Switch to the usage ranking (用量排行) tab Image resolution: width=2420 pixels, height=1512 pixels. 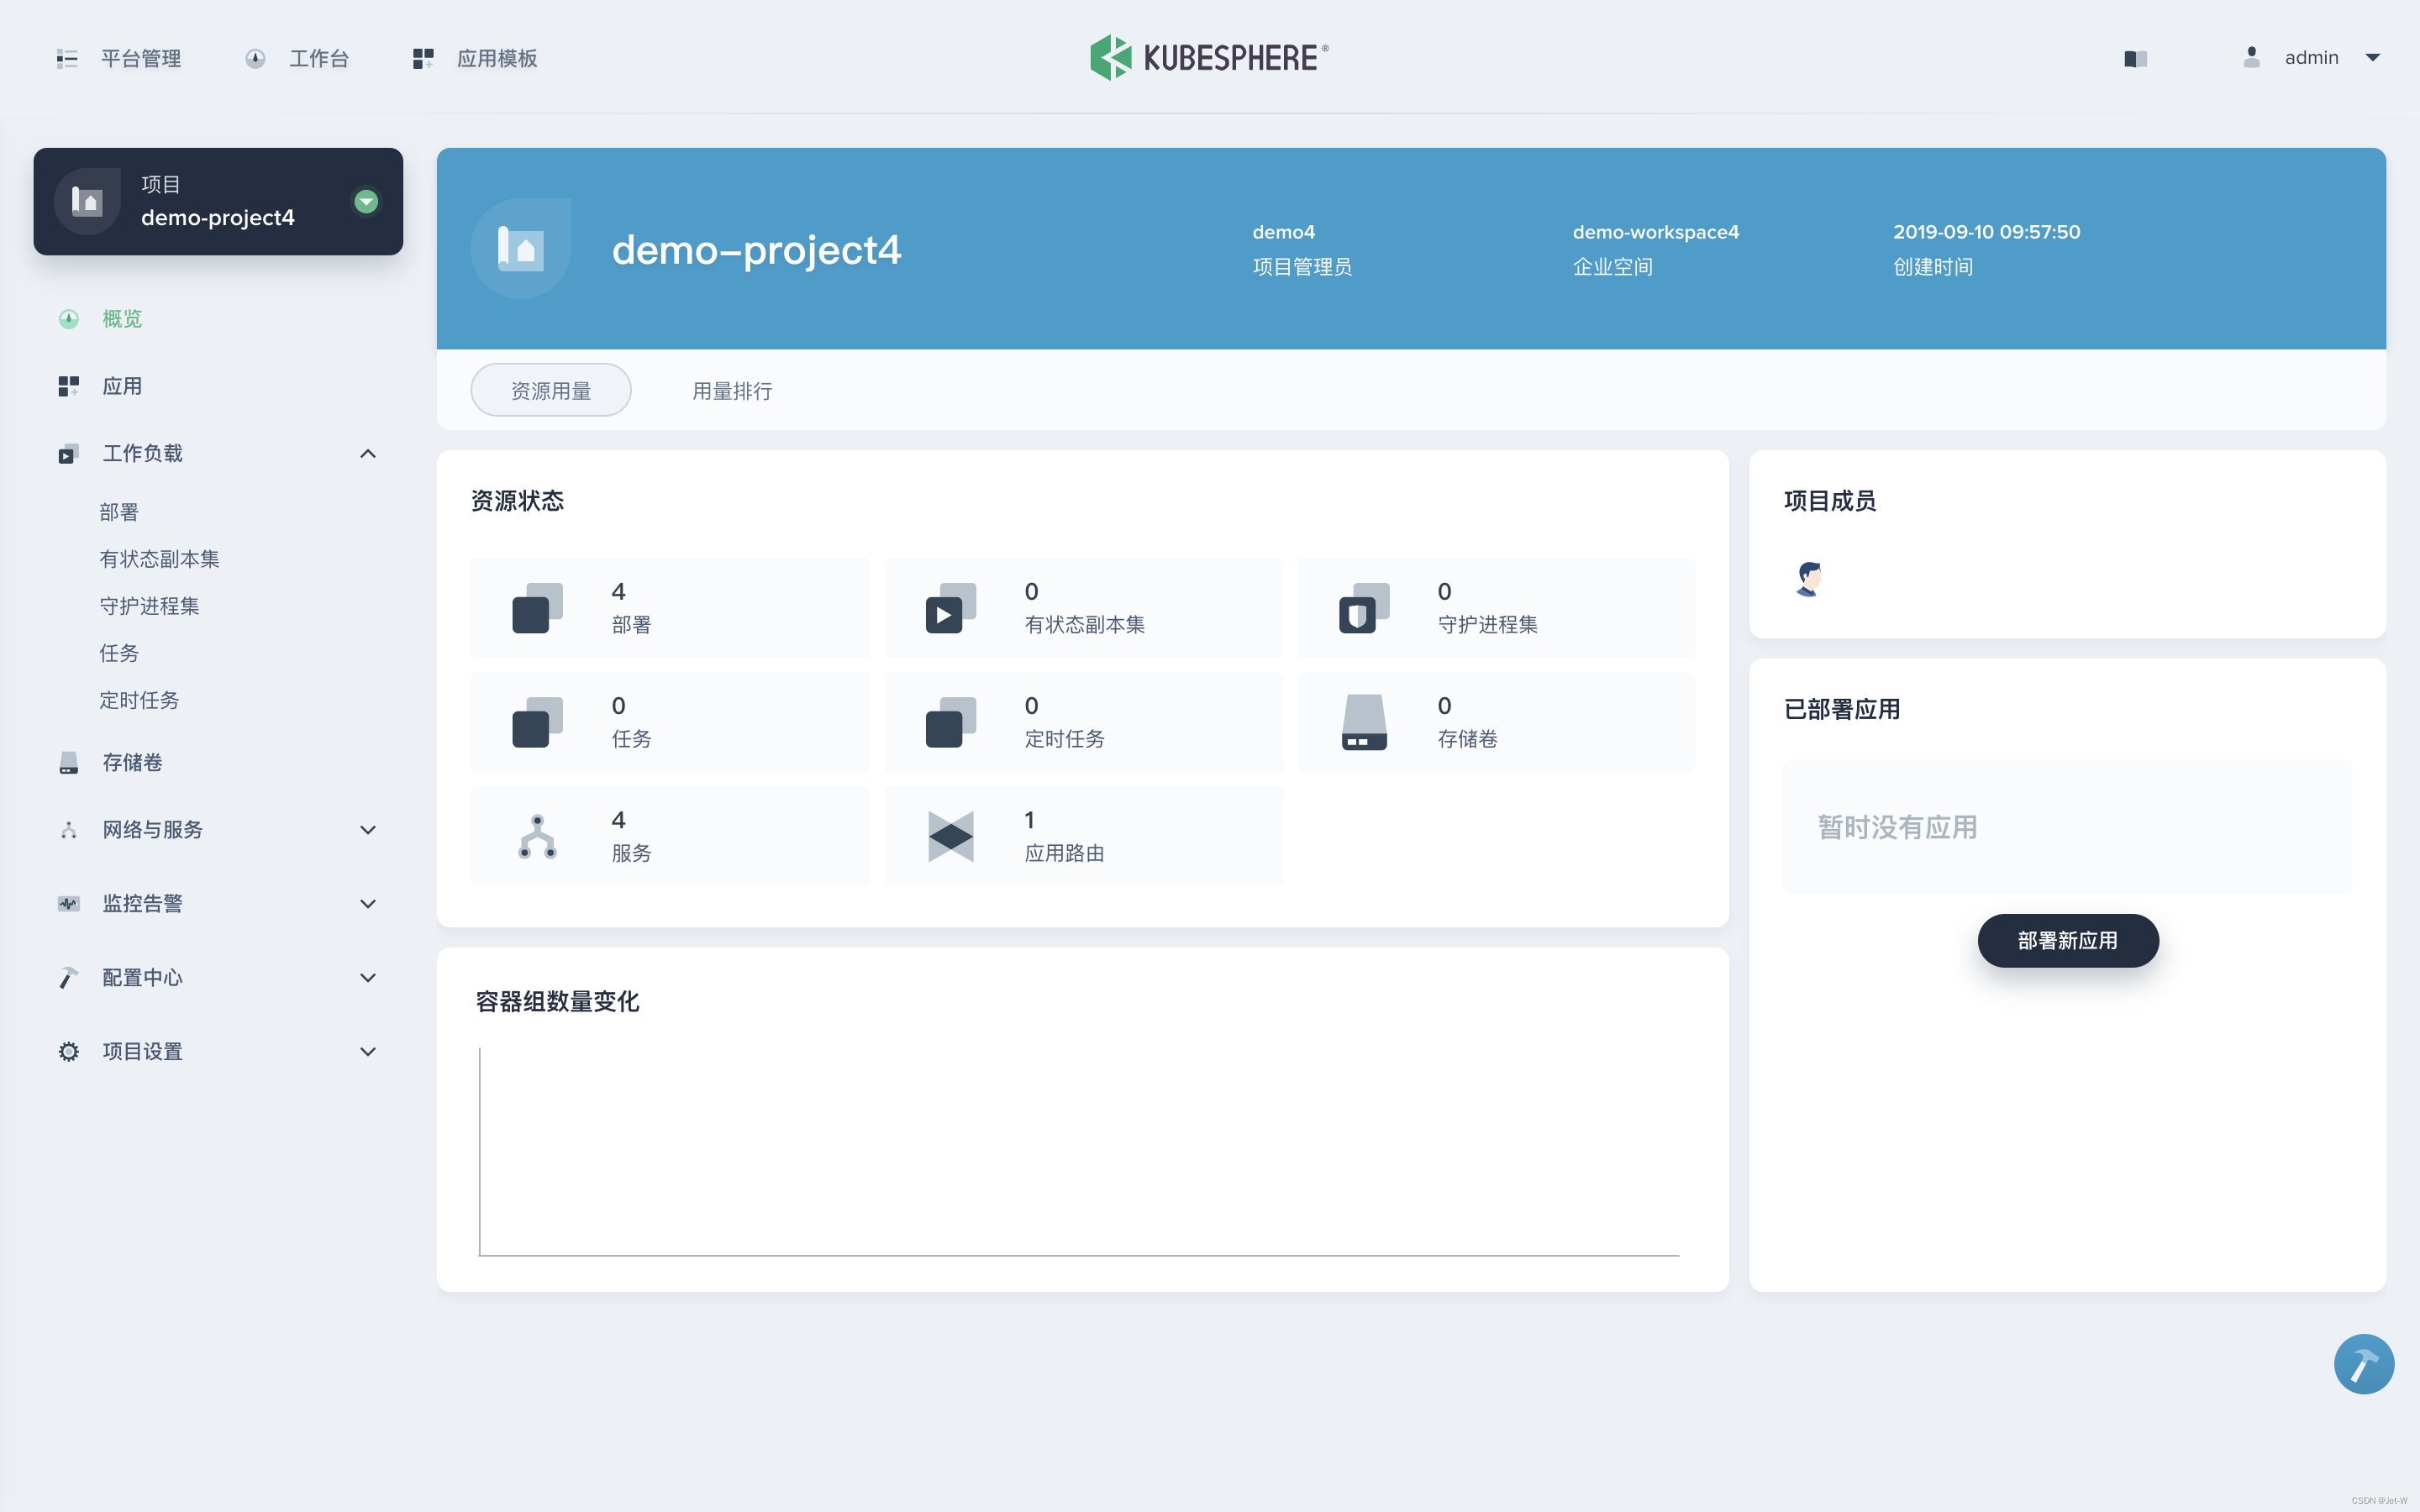pos(732,391)
